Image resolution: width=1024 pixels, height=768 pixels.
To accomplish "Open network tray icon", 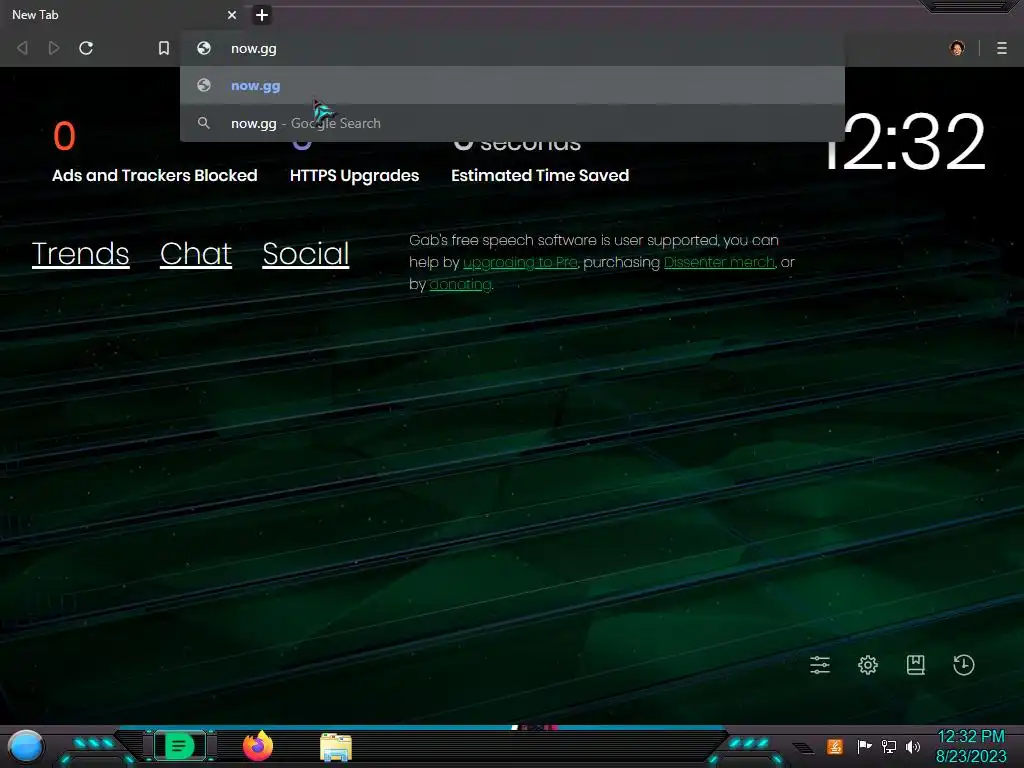I will click(x=889, y=746).
